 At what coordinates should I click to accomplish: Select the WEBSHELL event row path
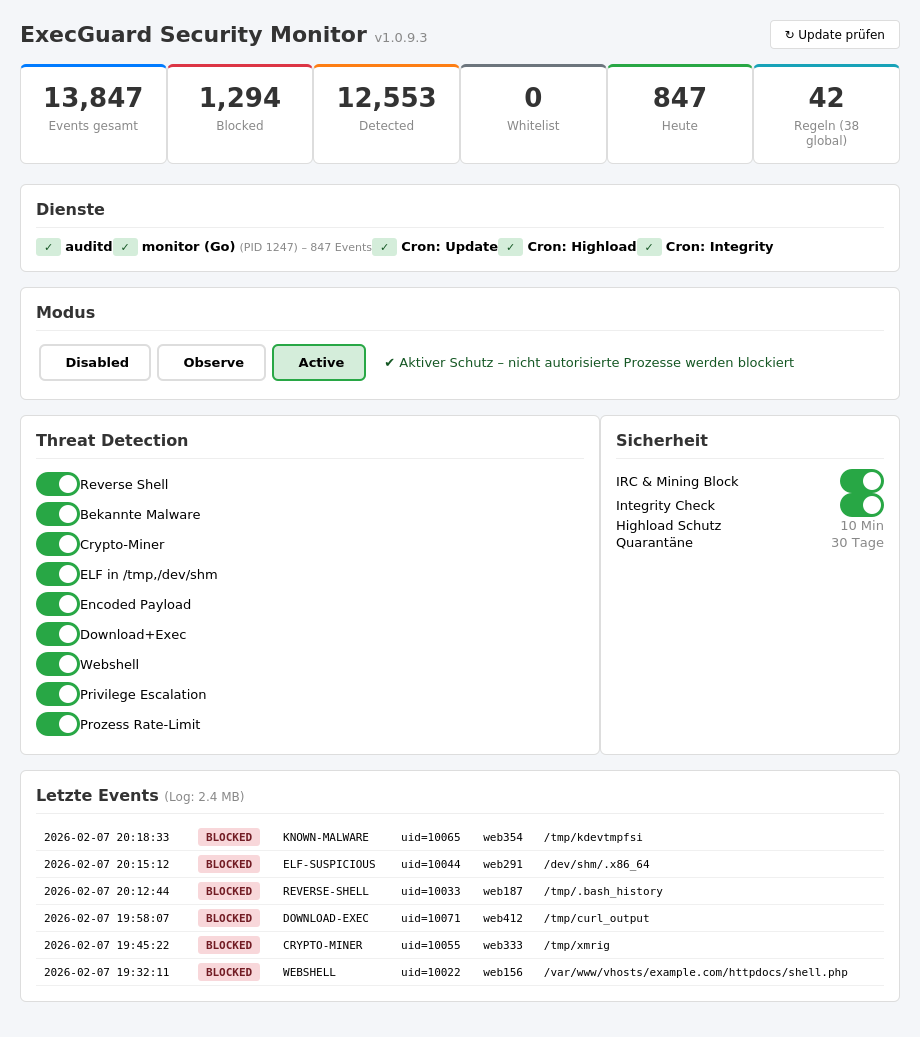click(695, 972)
